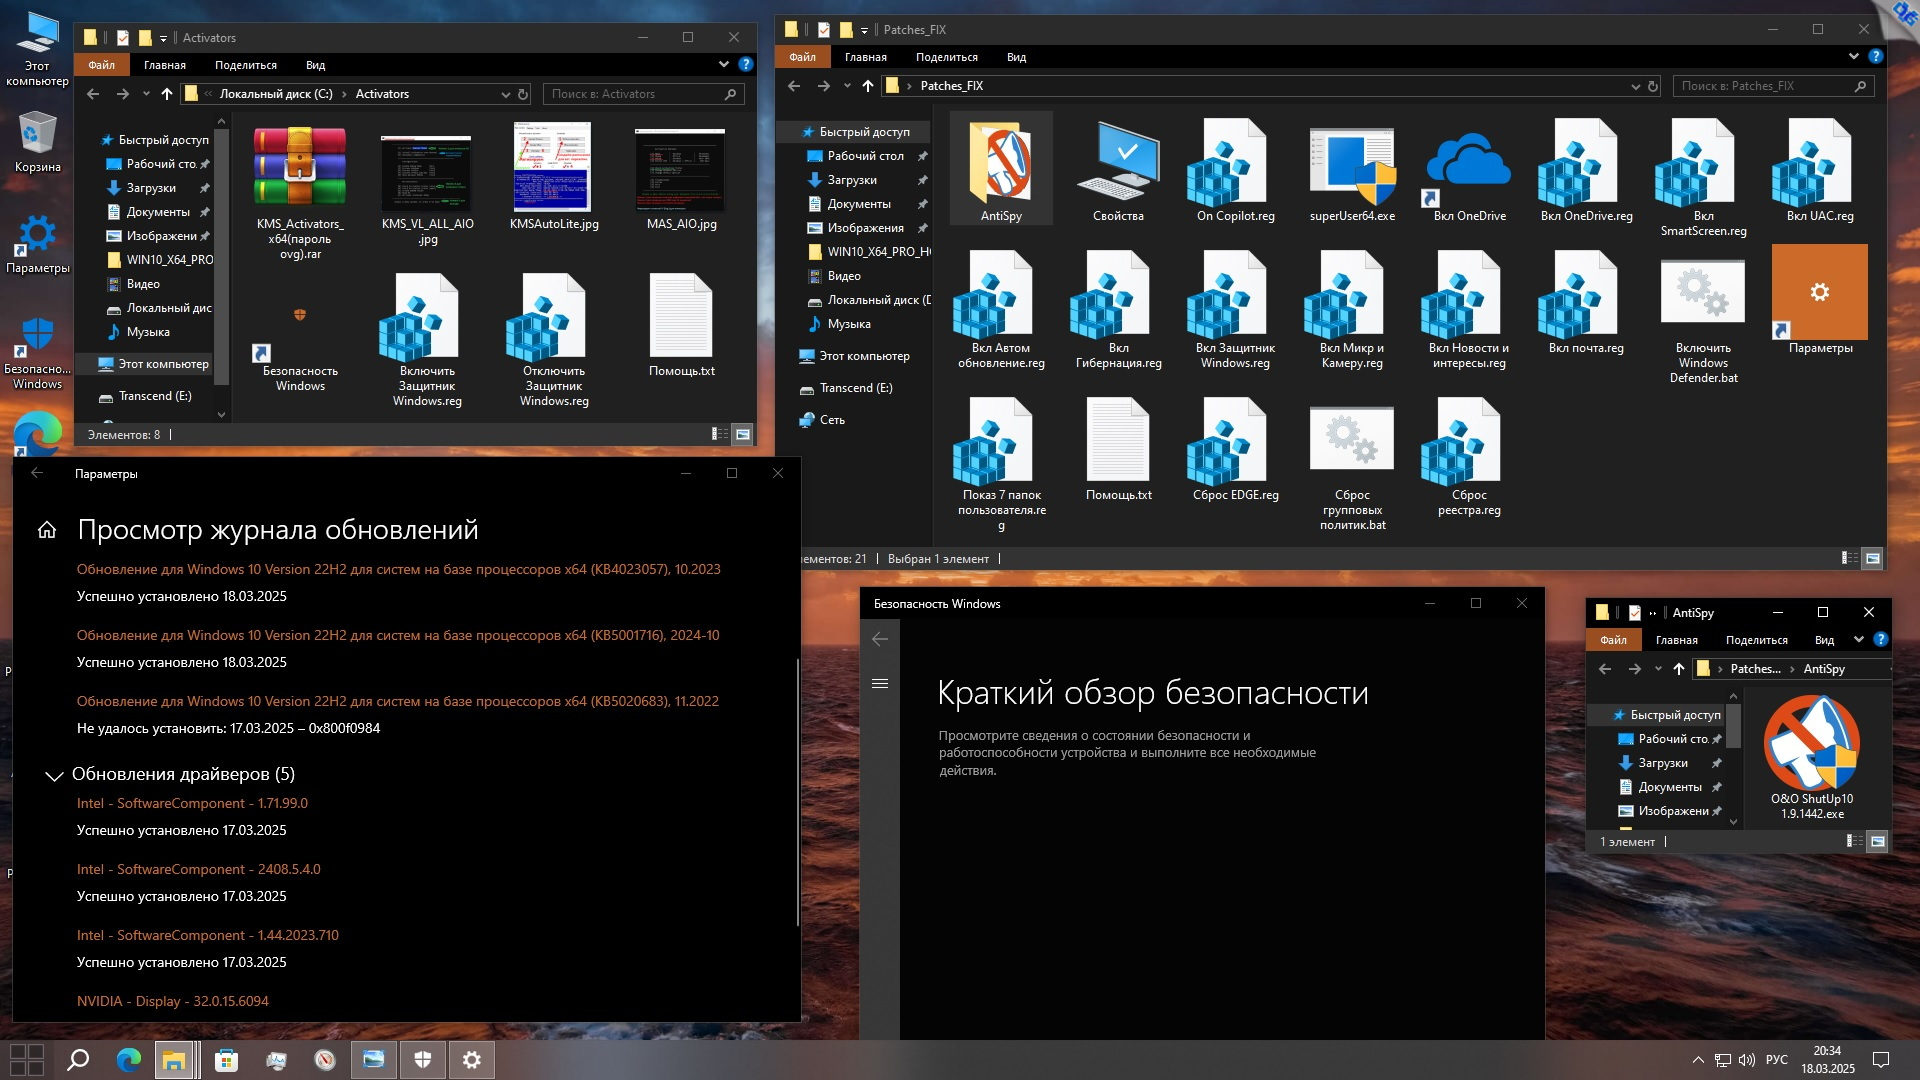
Task: Open Windows Security shield in taskbar
Action: click(x=423, y=1060)
